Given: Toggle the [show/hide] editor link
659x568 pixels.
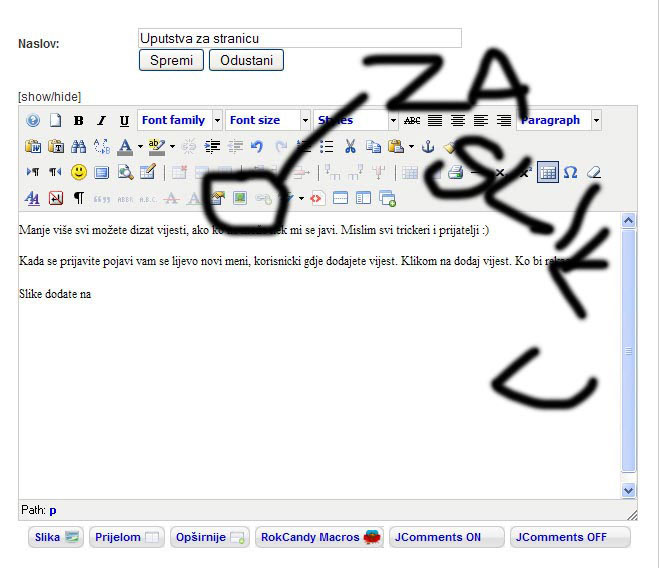Looking at the screenshot, I should [x=49, y=97].
